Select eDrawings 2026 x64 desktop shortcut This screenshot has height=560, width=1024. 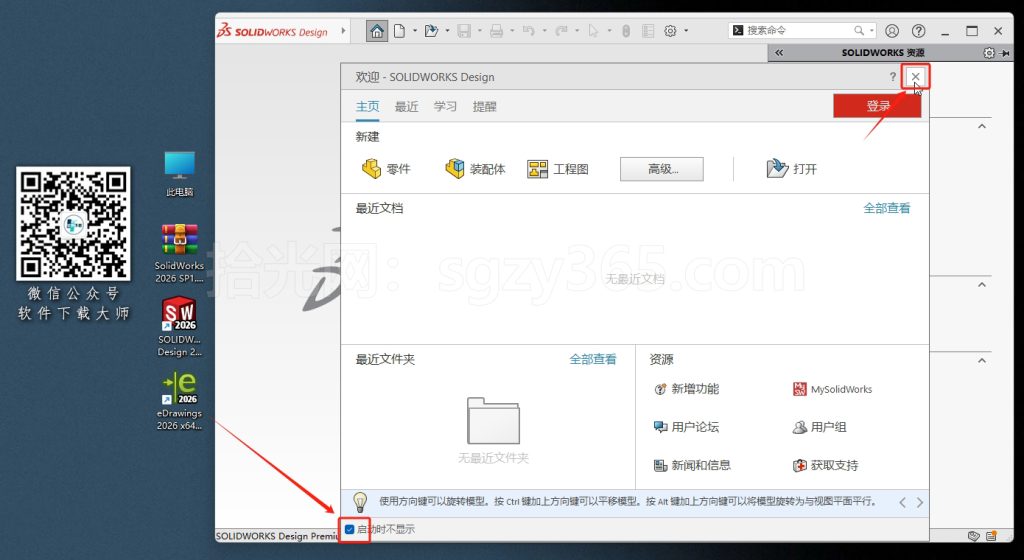[x=179, y=401]
